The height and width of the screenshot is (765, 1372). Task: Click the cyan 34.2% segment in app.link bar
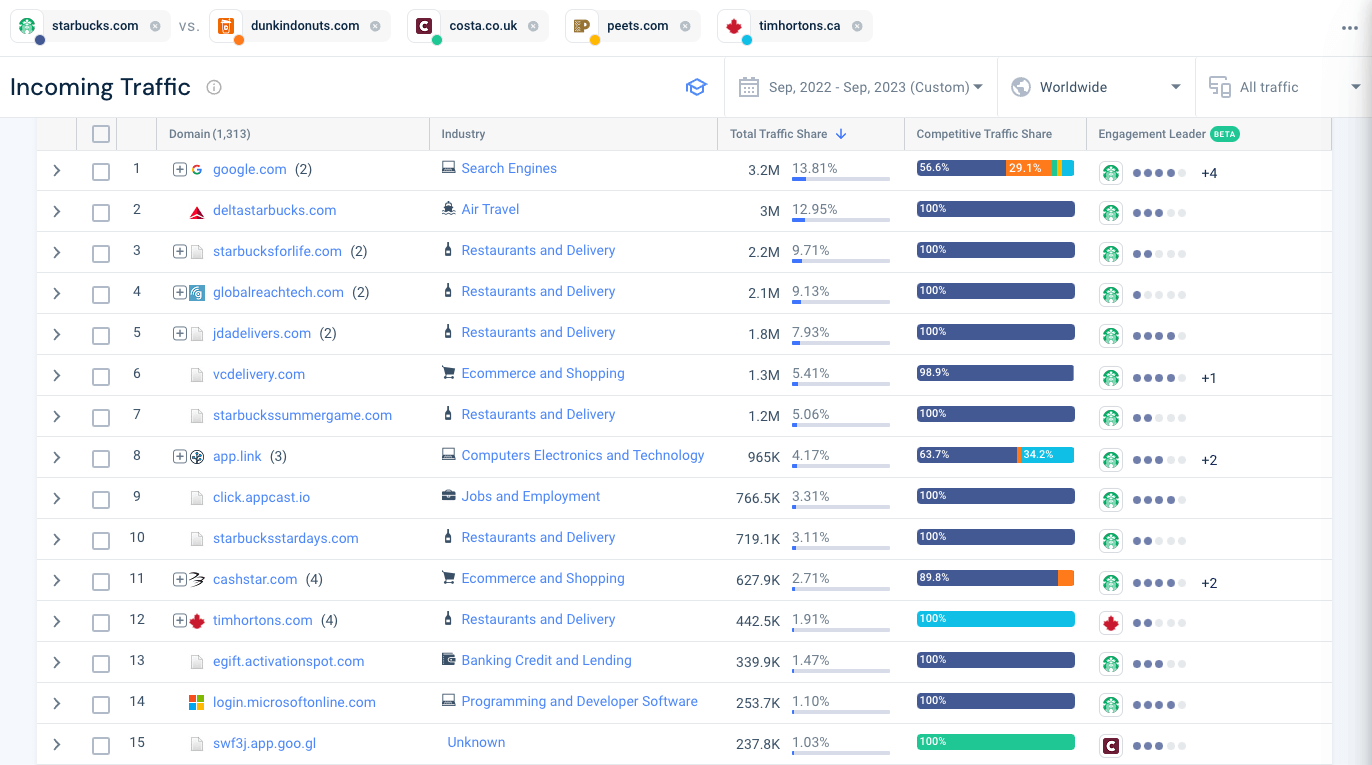coord(1047,455)
